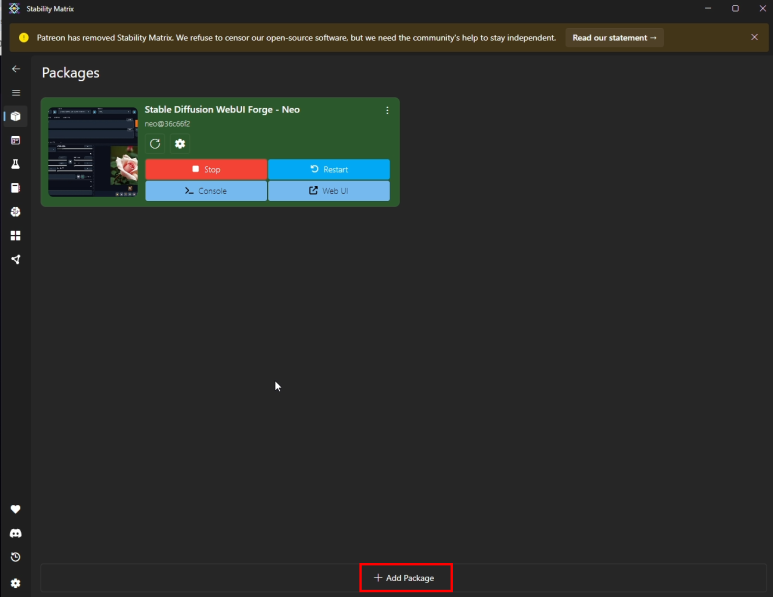
Task: Open the history clock icon in sidebar
Action: [x=16, y=557]
